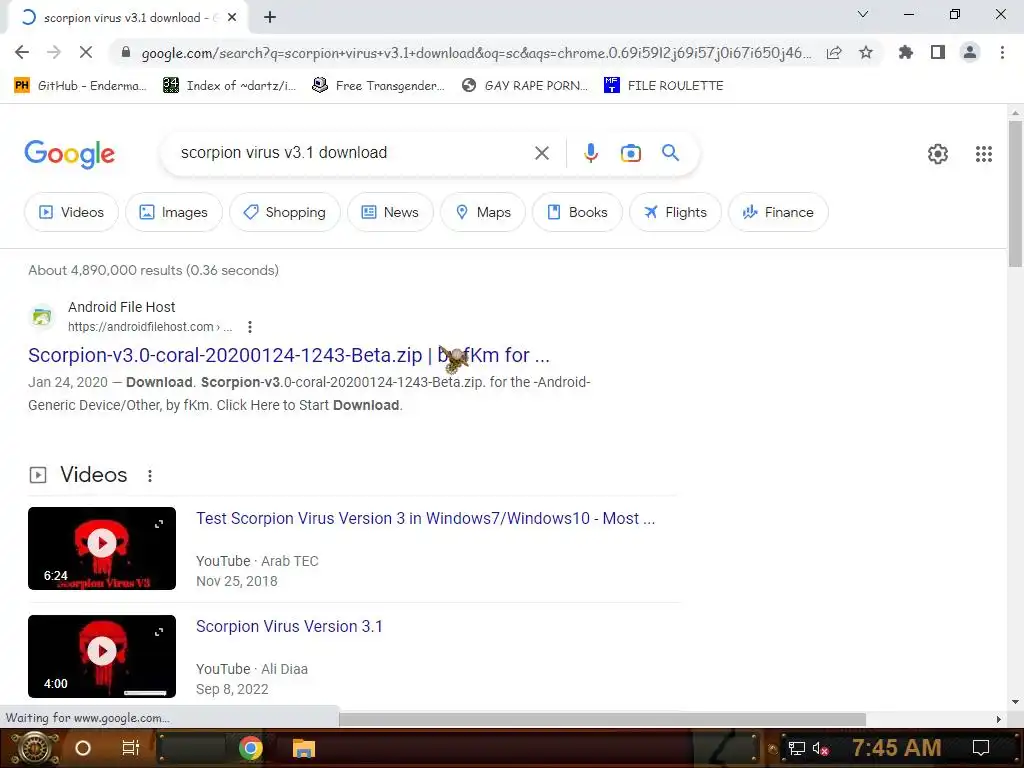Screen dimensions: 1024x768
Task: Open Task View on the taskbar
Action: (131, 748)
